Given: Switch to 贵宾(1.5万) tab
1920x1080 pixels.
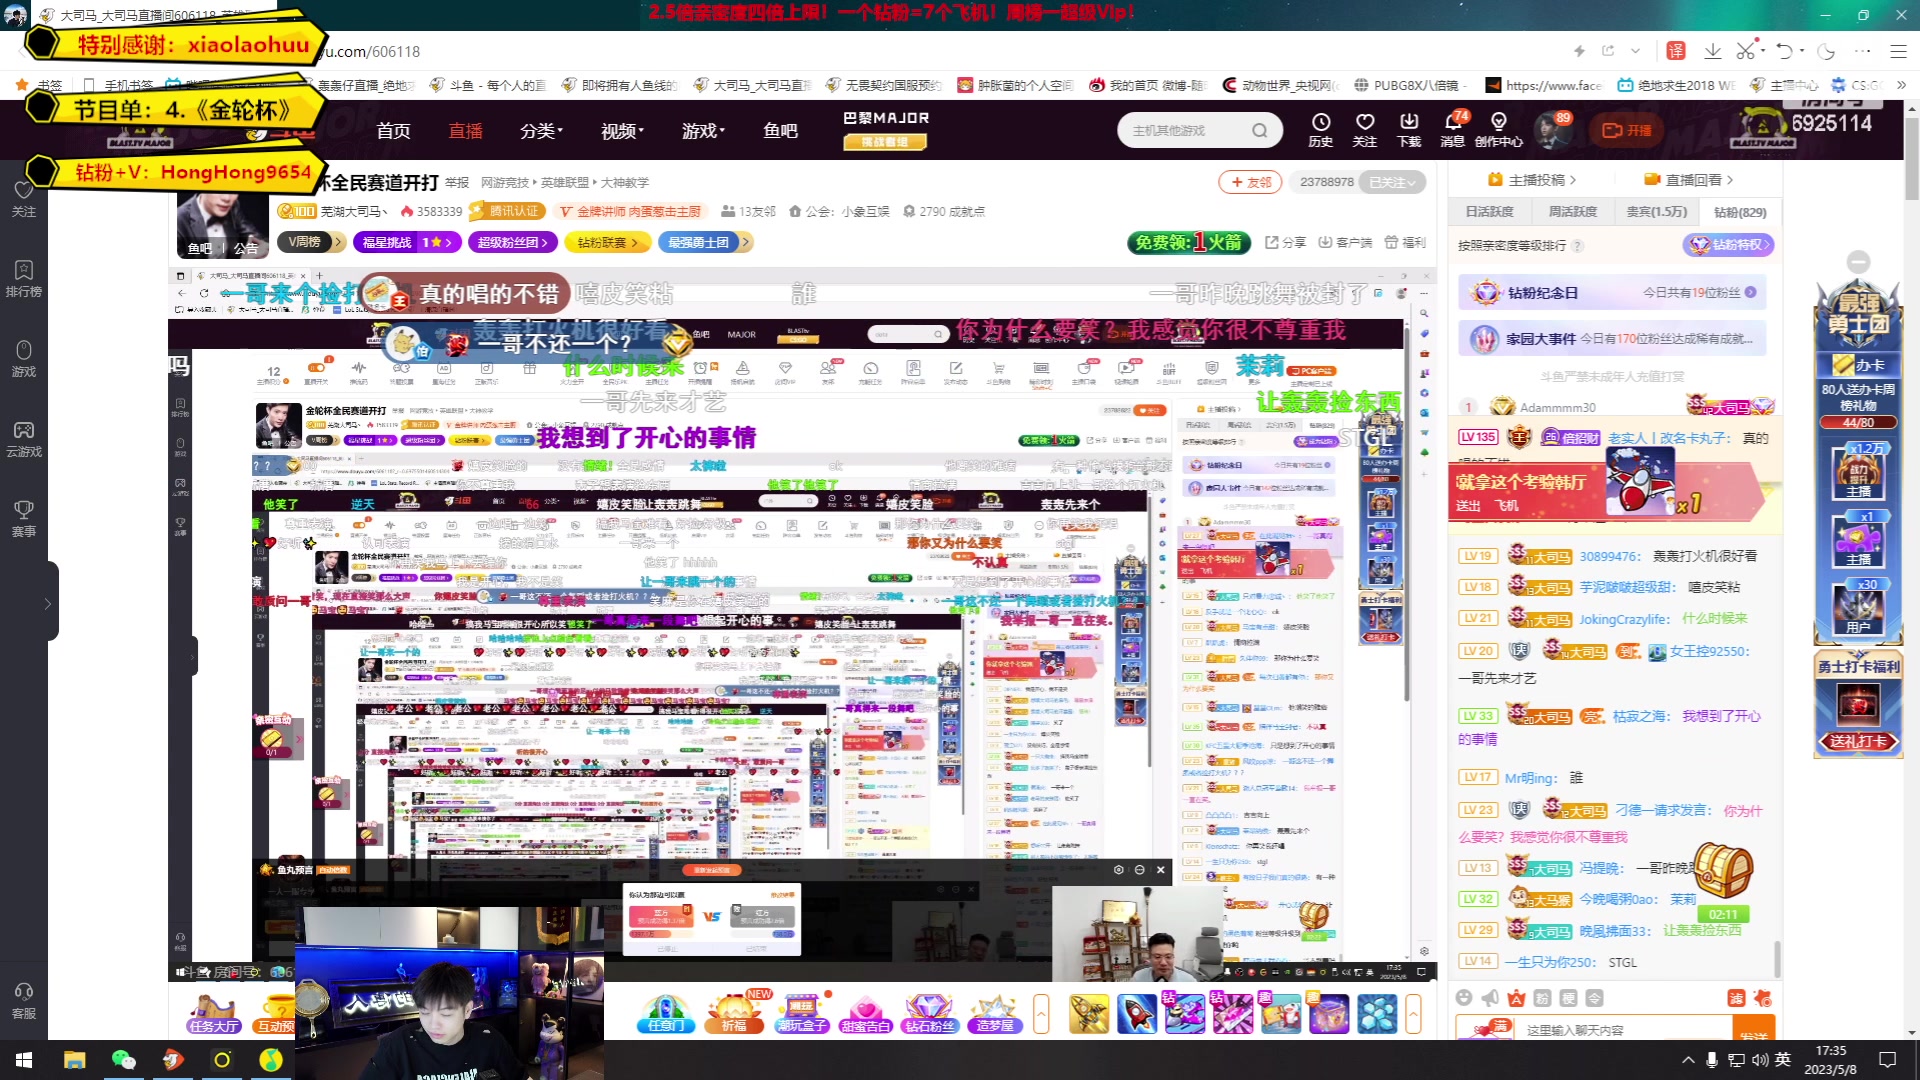Looking at the screenshot, I should tap(1656, 212).
